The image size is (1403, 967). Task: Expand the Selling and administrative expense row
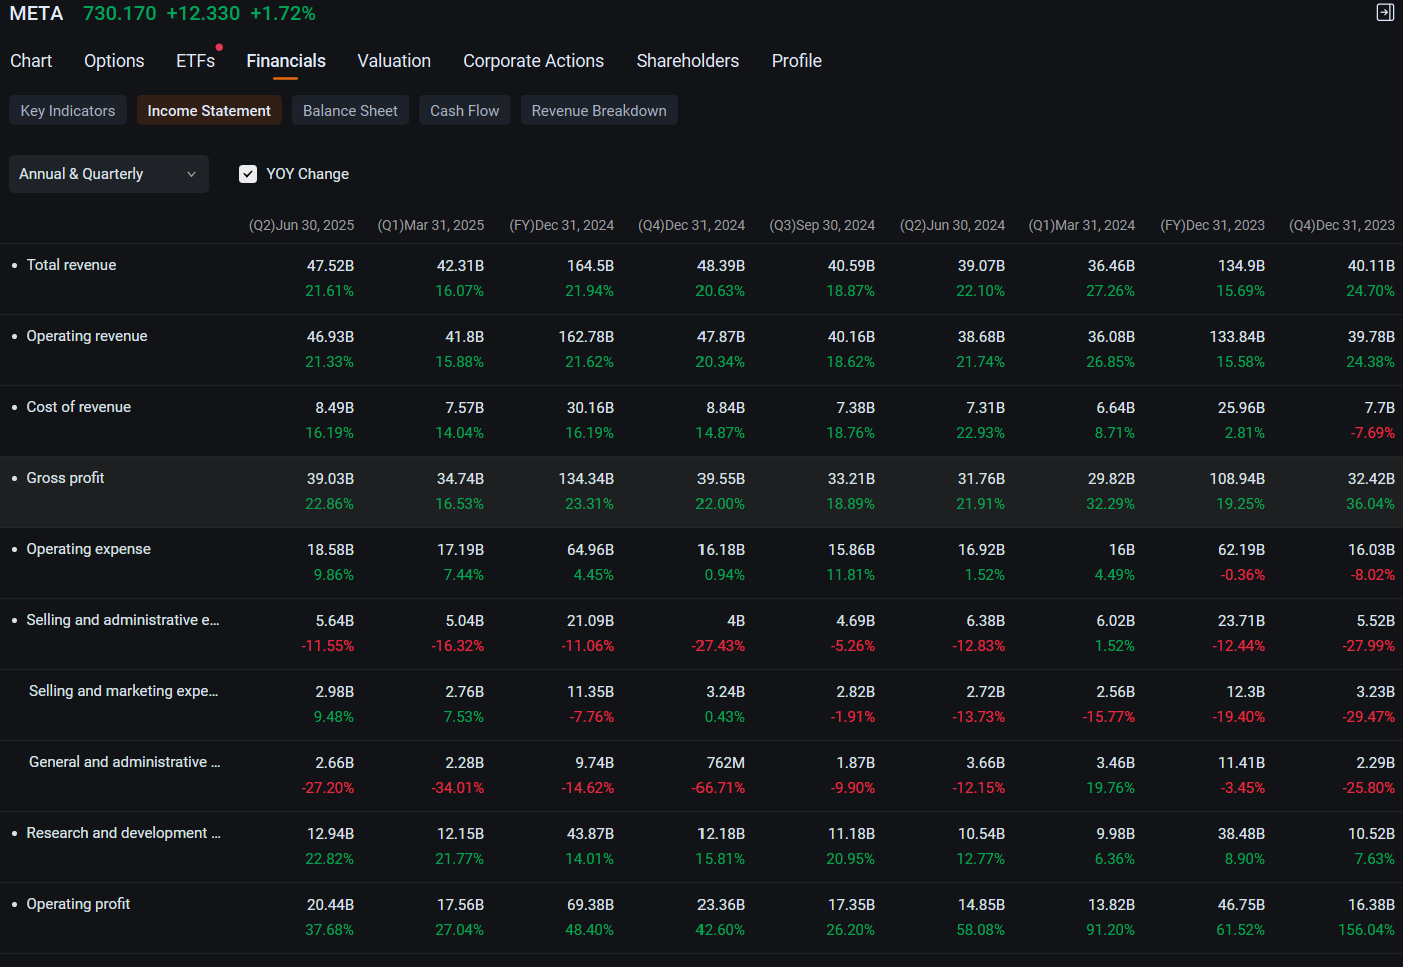click(x=123, y=620)
